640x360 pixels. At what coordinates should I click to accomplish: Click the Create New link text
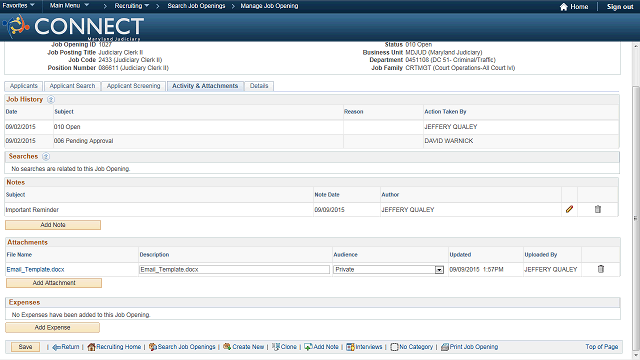[x=248, y=347]
